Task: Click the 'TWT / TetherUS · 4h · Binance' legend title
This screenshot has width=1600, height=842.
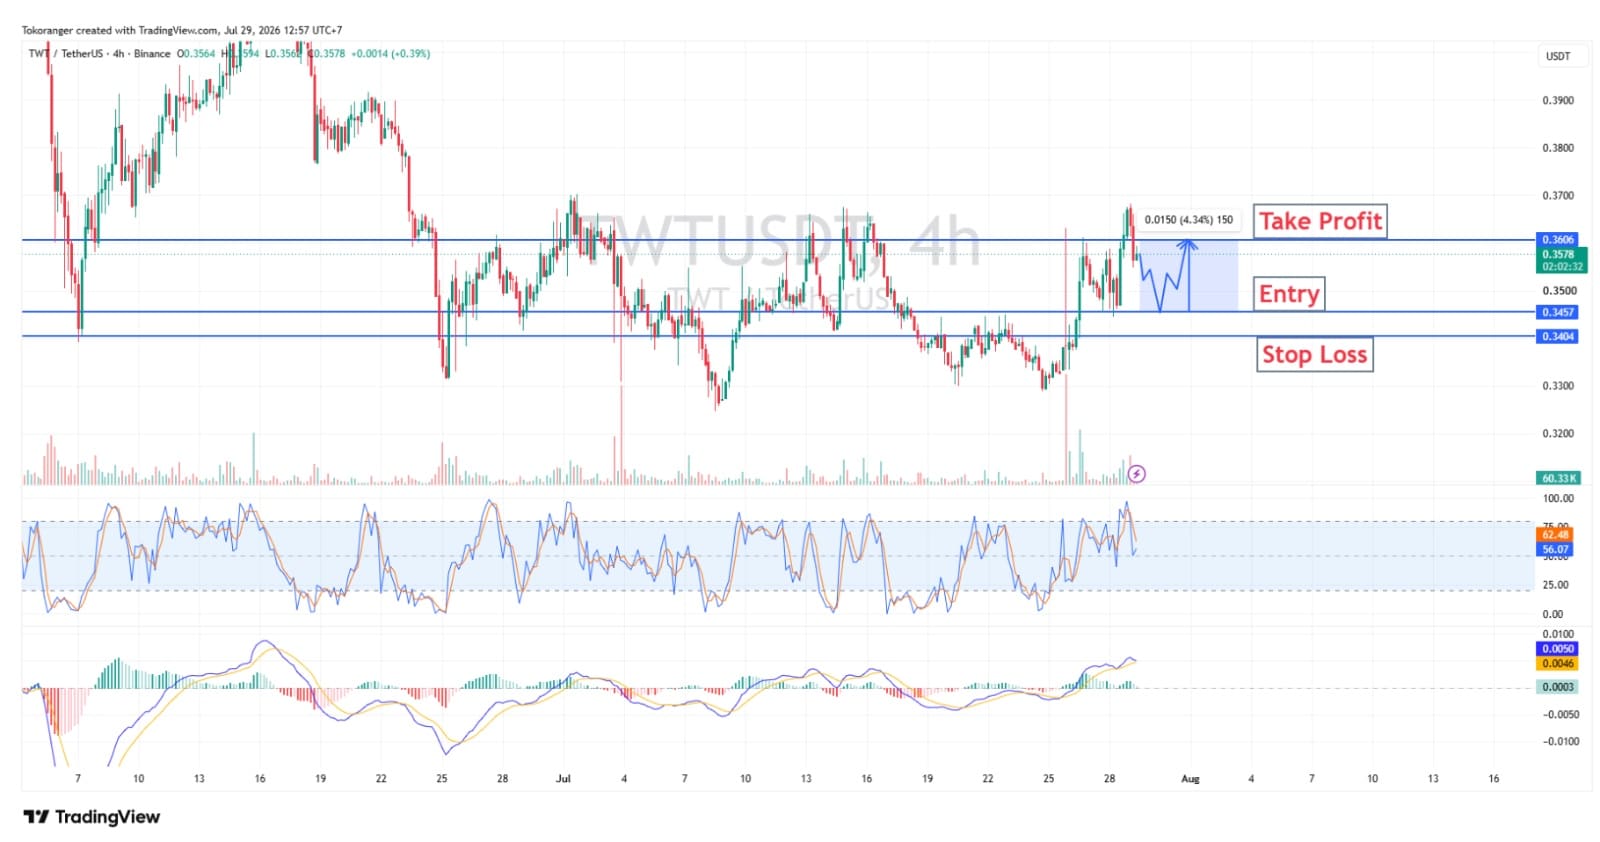Action: pyautogui.click(x=99, y=54)
